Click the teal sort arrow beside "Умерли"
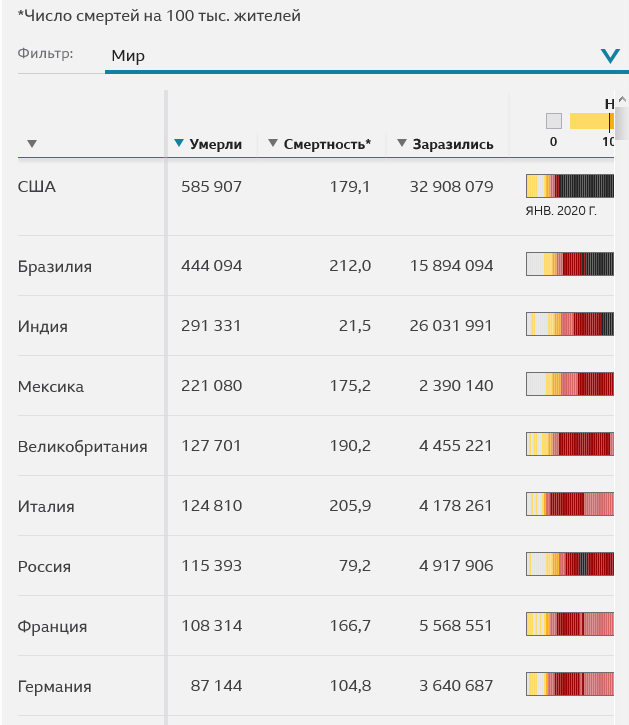The width and height of the screenshot is (629, 725). click(x=179, y=143)
